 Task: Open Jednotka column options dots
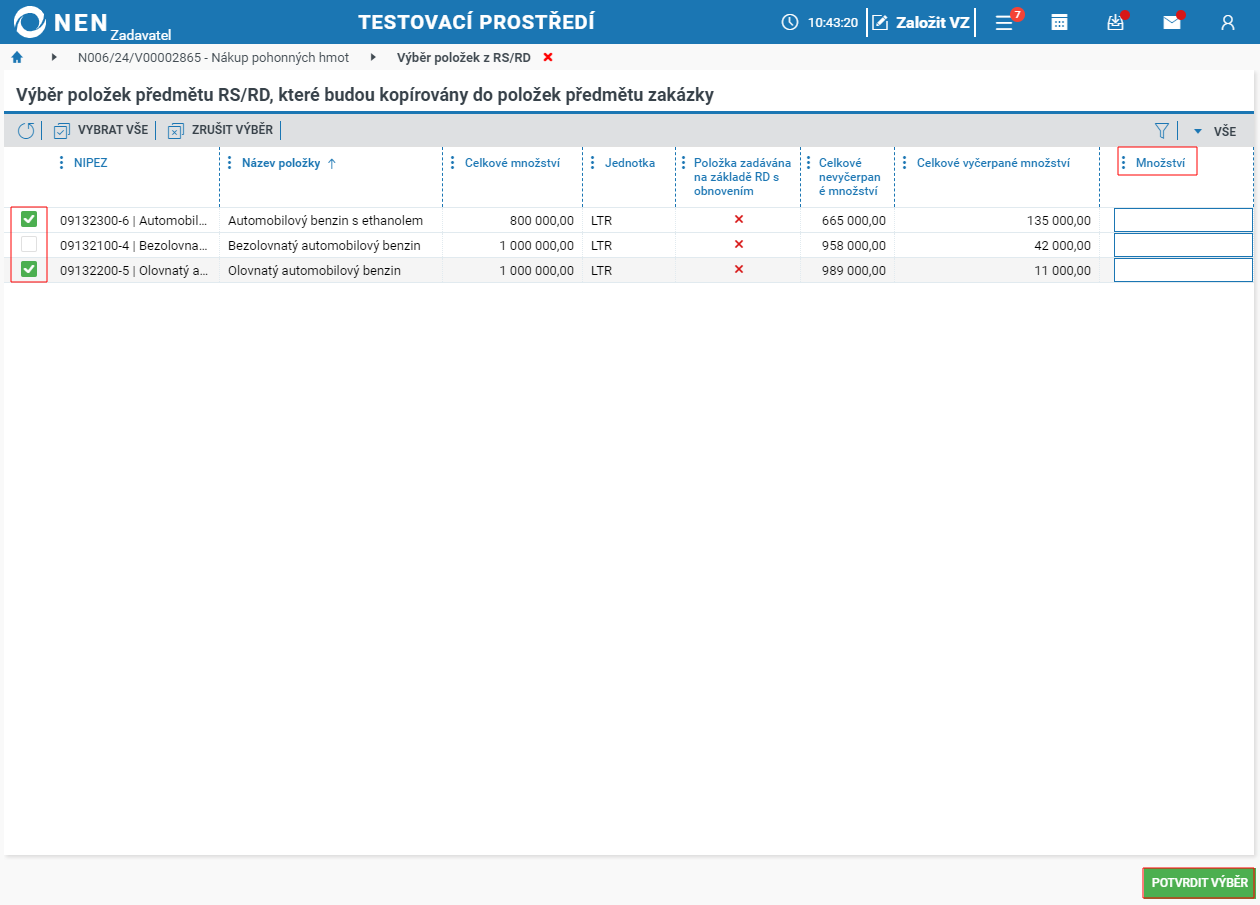point(593,163)
